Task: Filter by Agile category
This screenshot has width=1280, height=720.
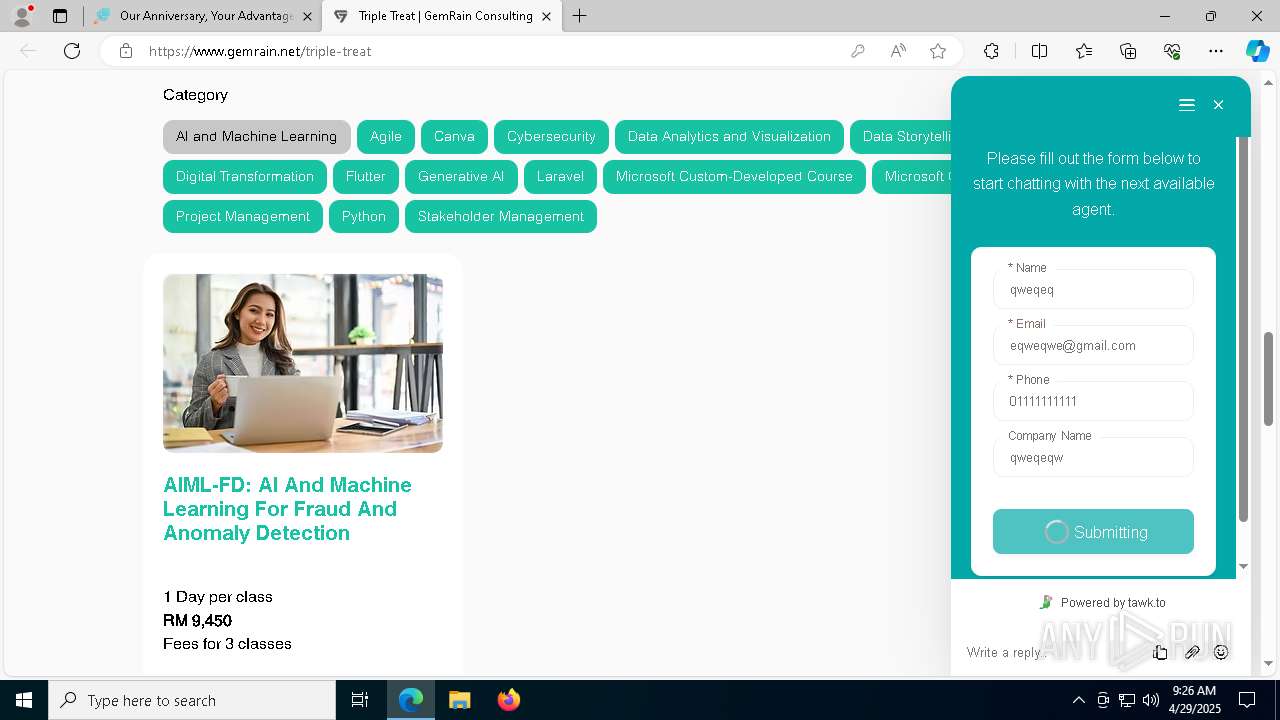Action: (386, 137)
